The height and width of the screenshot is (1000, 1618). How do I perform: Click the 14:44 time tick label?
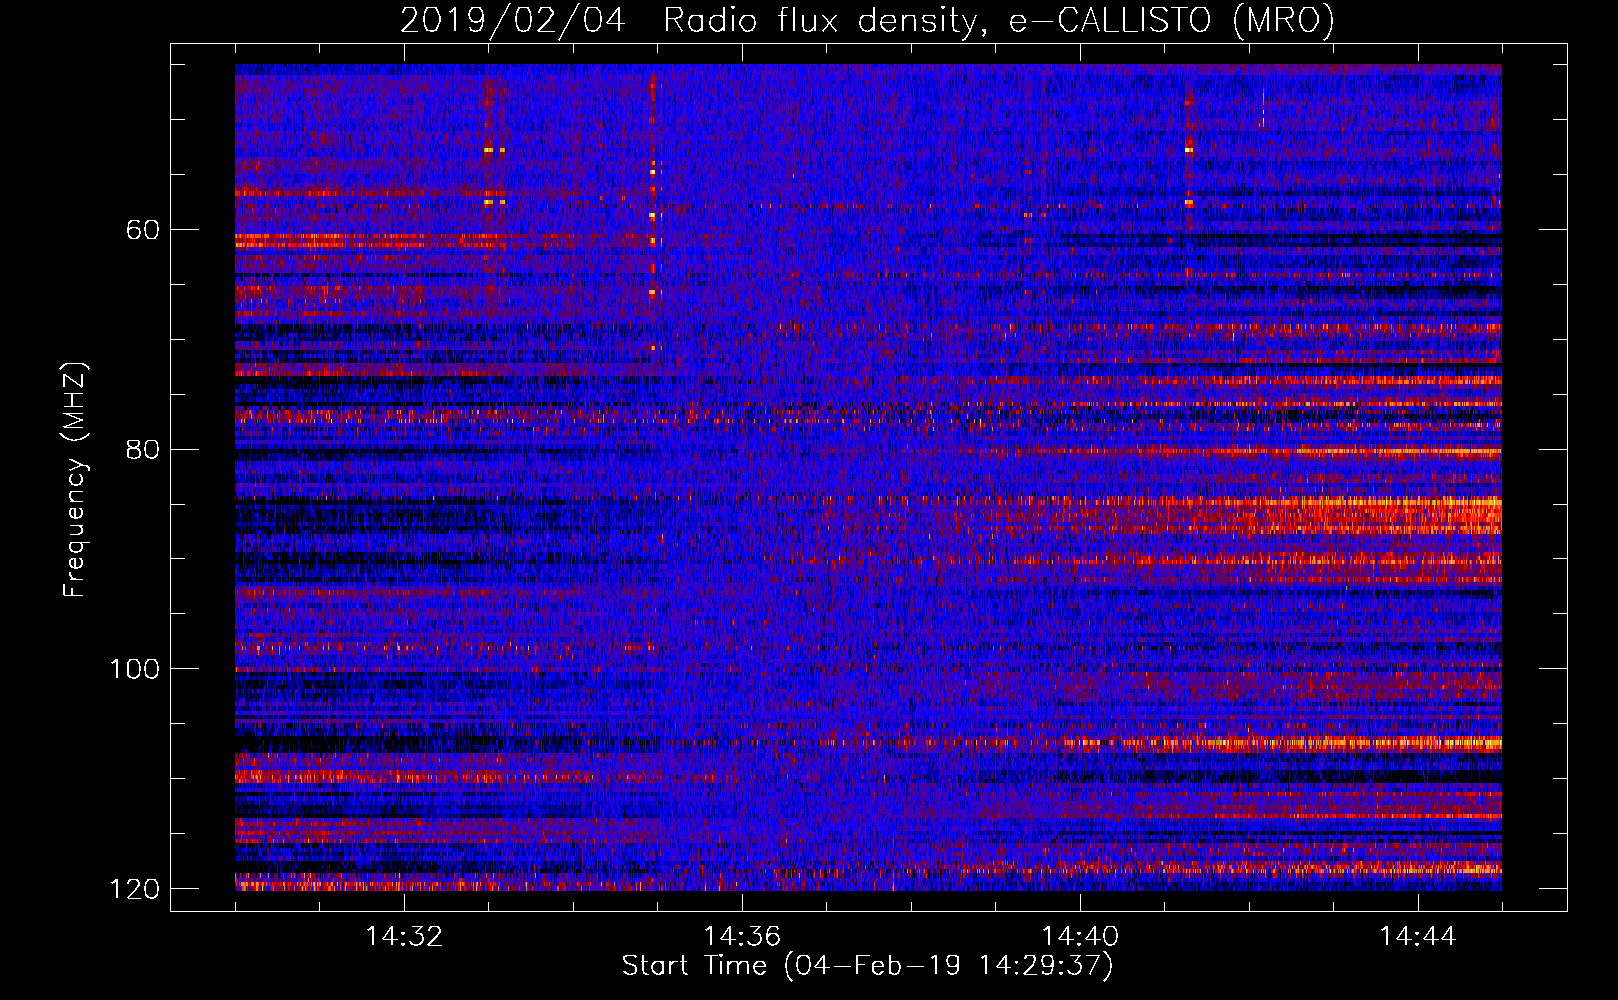tap(1418, 937)
